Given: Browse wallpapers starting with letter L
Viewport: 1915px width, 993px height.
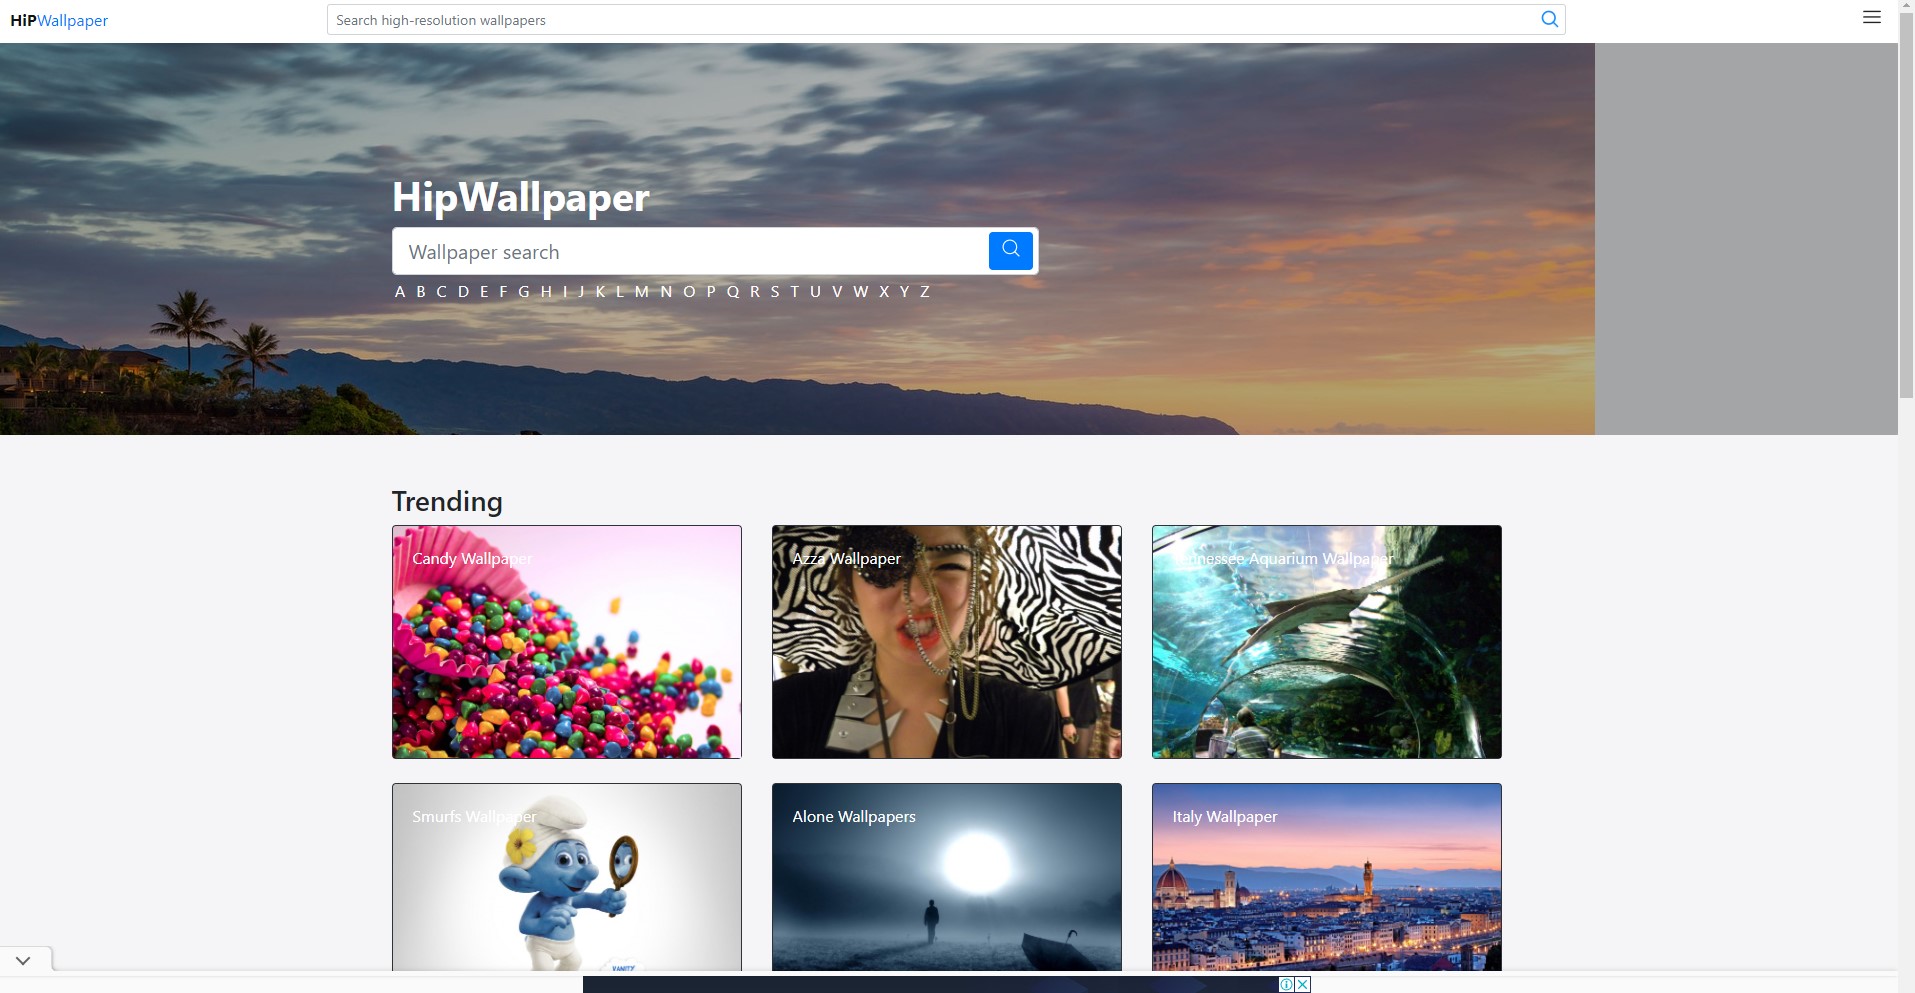Looking at the screenshot, I should pos(620,292).
